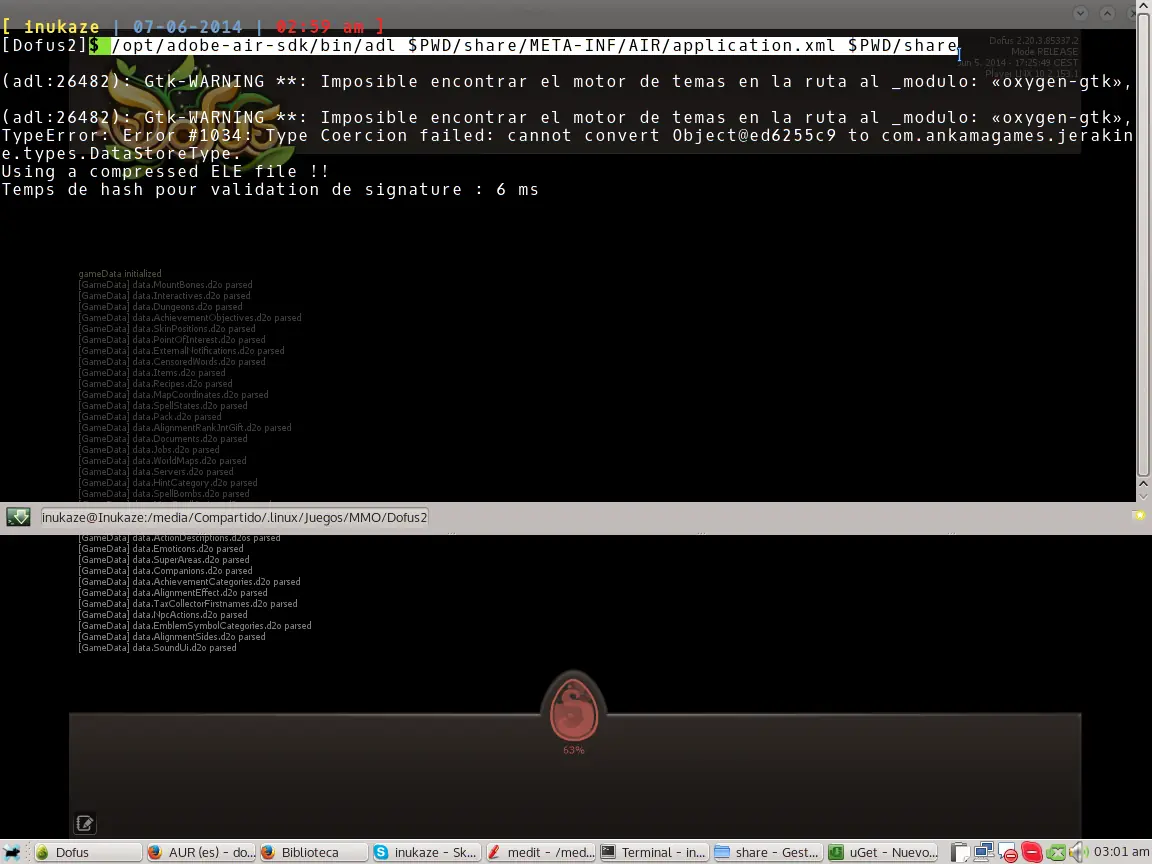Open the applications menu launcher icon
The image size is (1152, 864).
12,852
